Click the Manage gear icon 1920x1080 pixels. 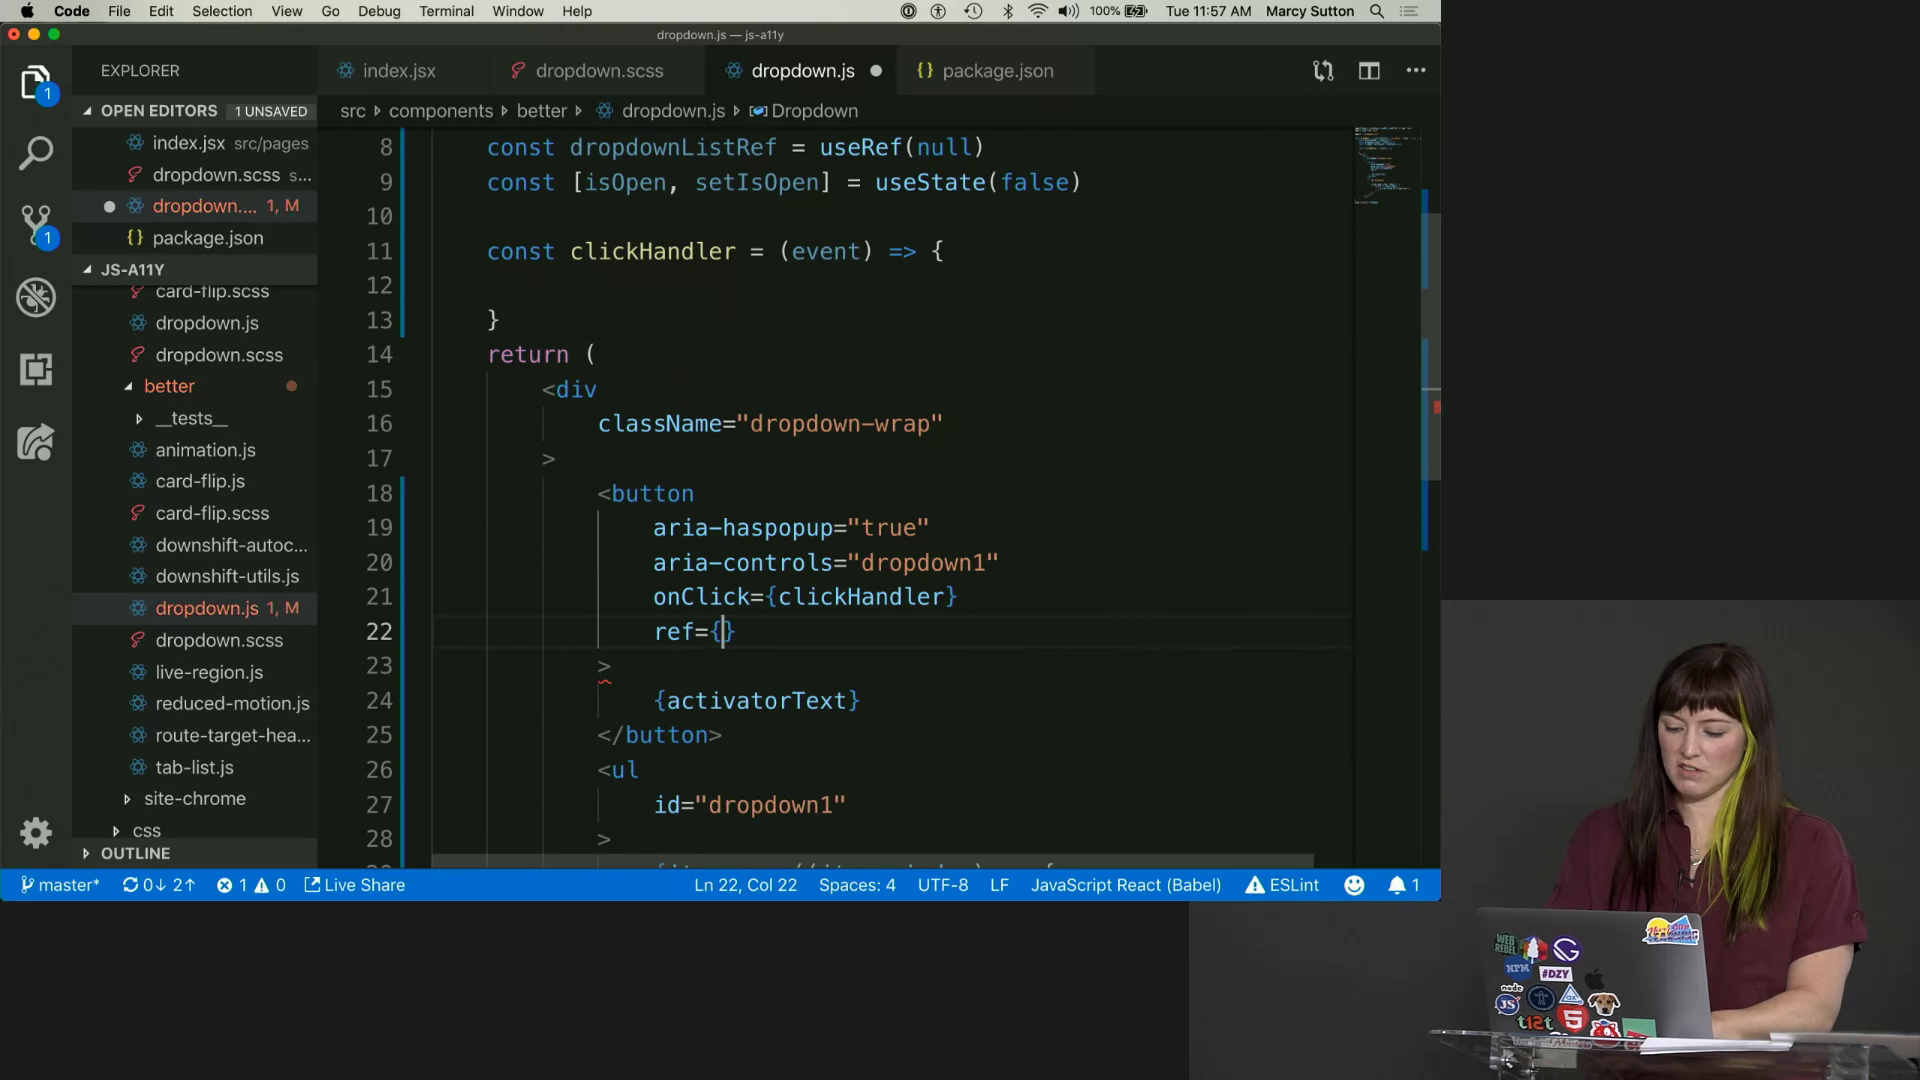[x=36, y=833]
